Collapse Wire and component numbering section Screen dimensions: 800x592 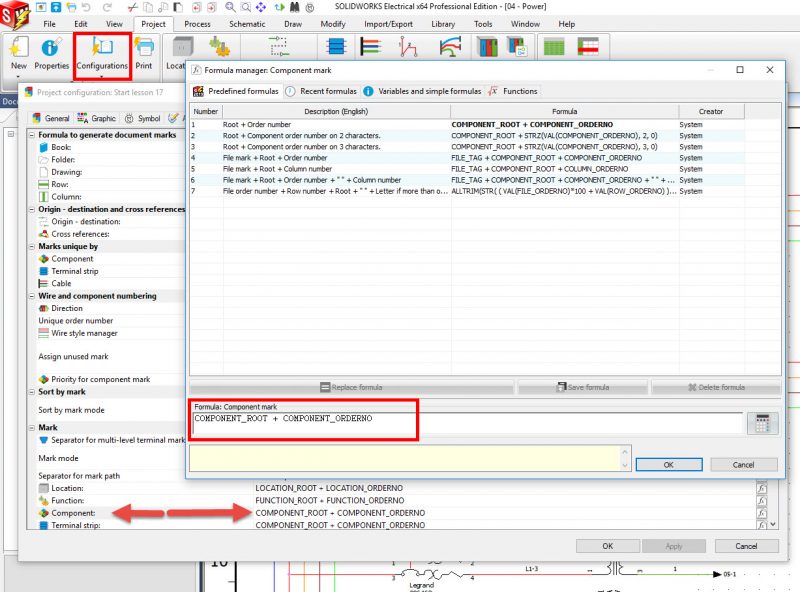[x=32, y=296]
